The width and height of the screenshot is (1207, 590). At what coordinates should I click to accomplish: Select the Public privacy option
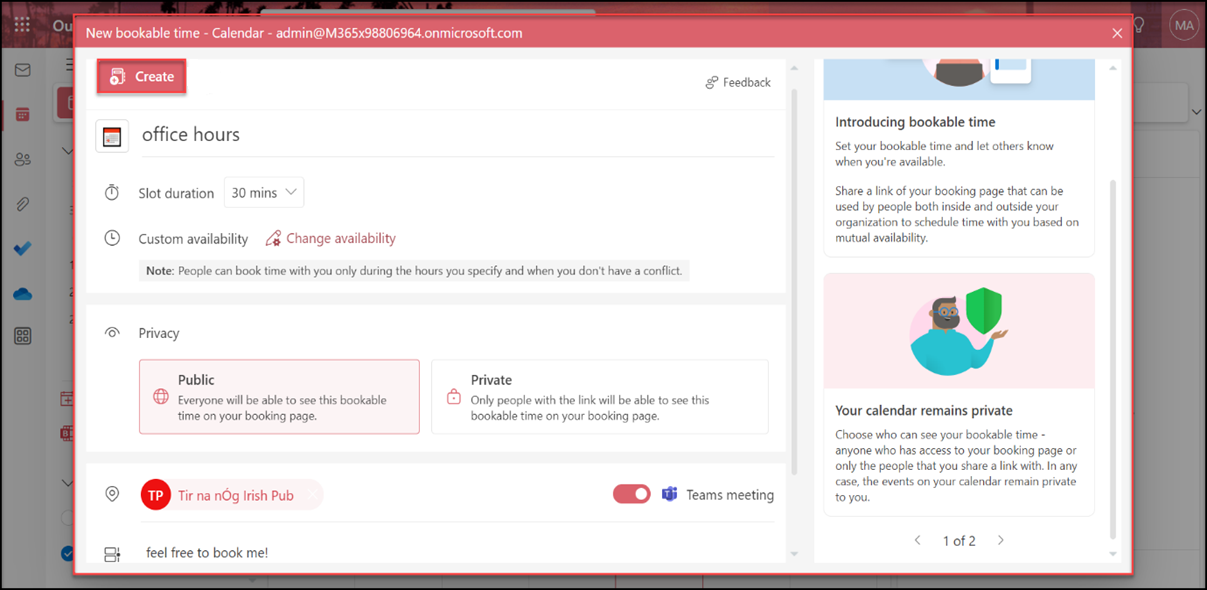point(279,397)
